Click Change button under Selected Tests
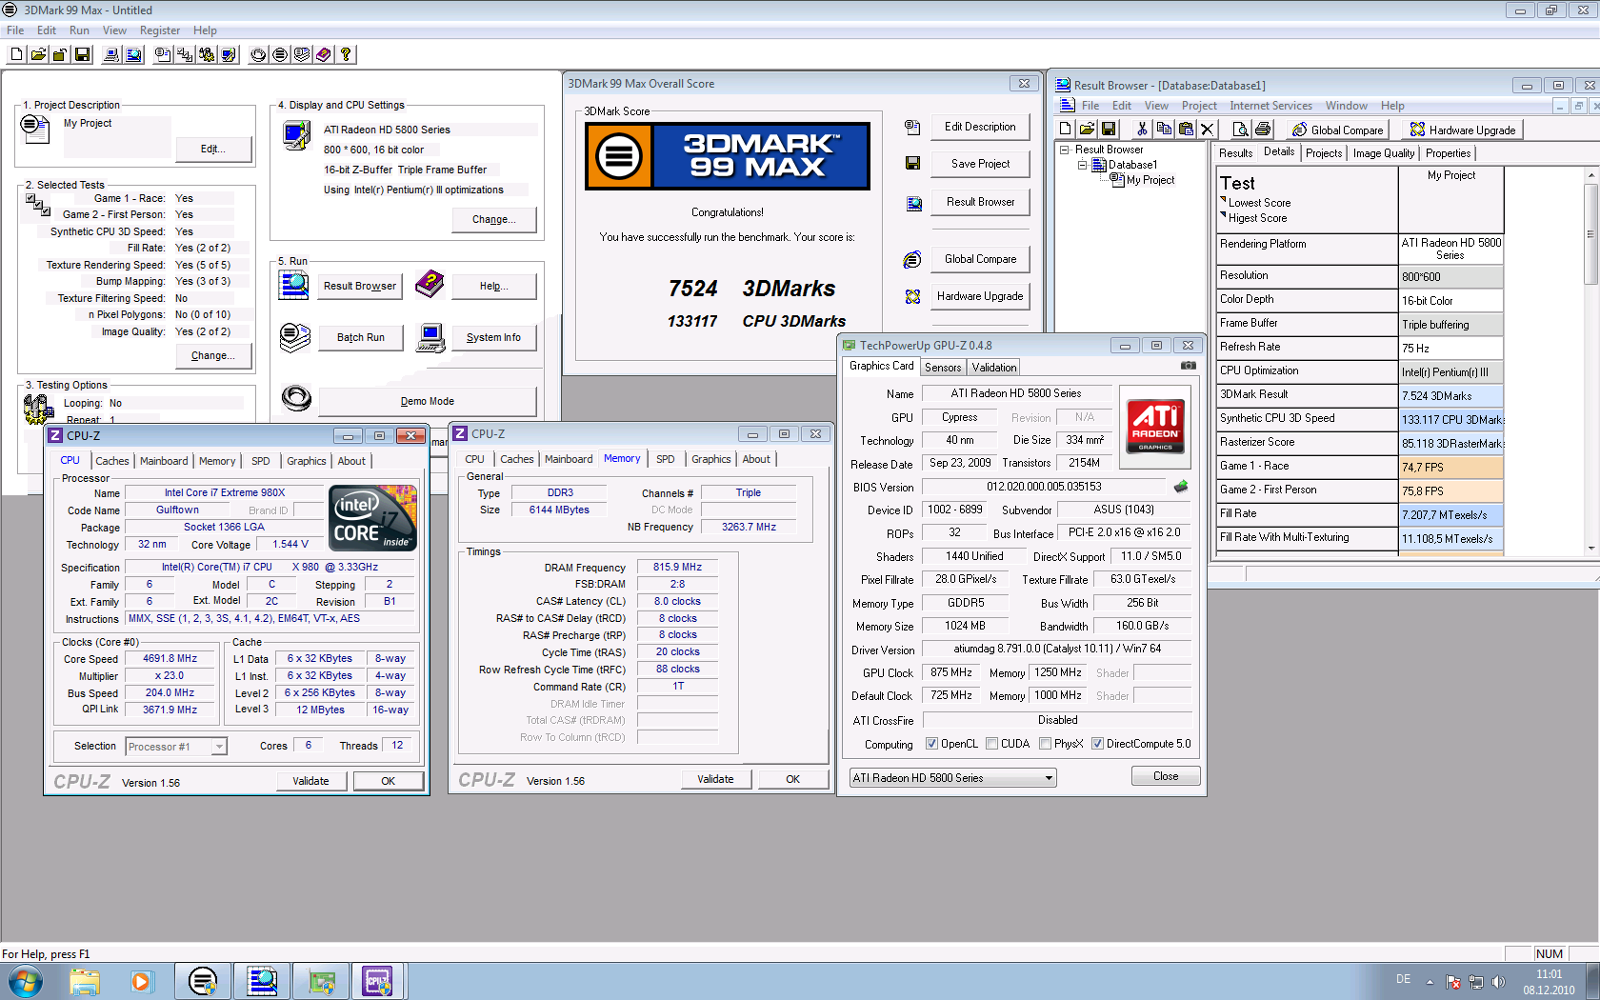 click(213, 355)
